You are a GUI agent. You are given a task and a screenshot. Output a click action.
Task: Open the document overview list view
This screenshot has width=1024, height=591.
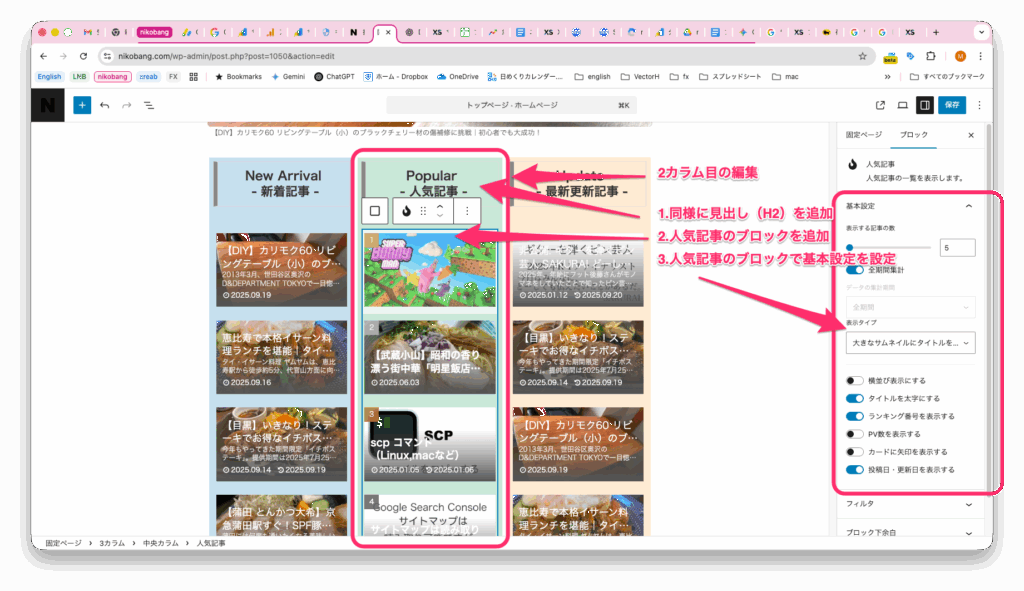148,105
